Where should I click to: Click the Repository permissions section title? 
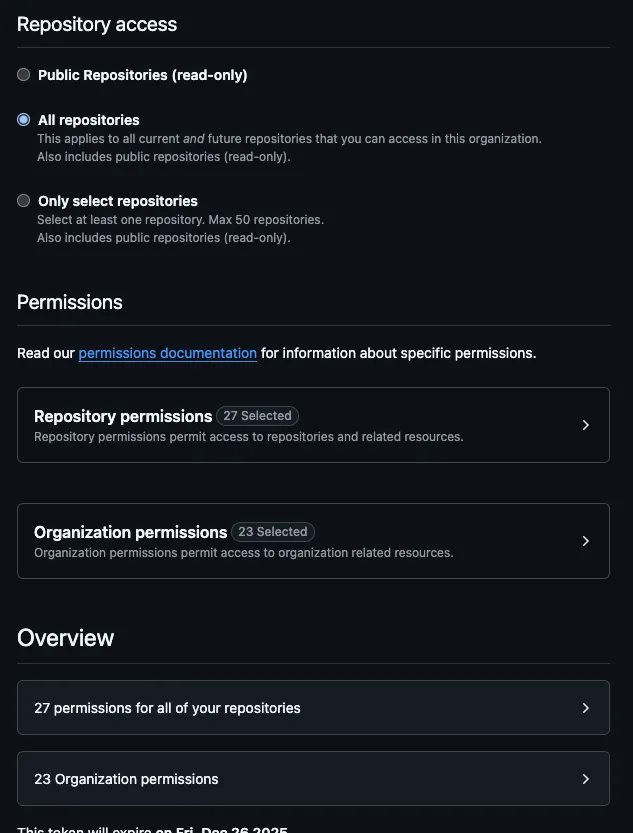pyautogui.click(x=123, y=416)
